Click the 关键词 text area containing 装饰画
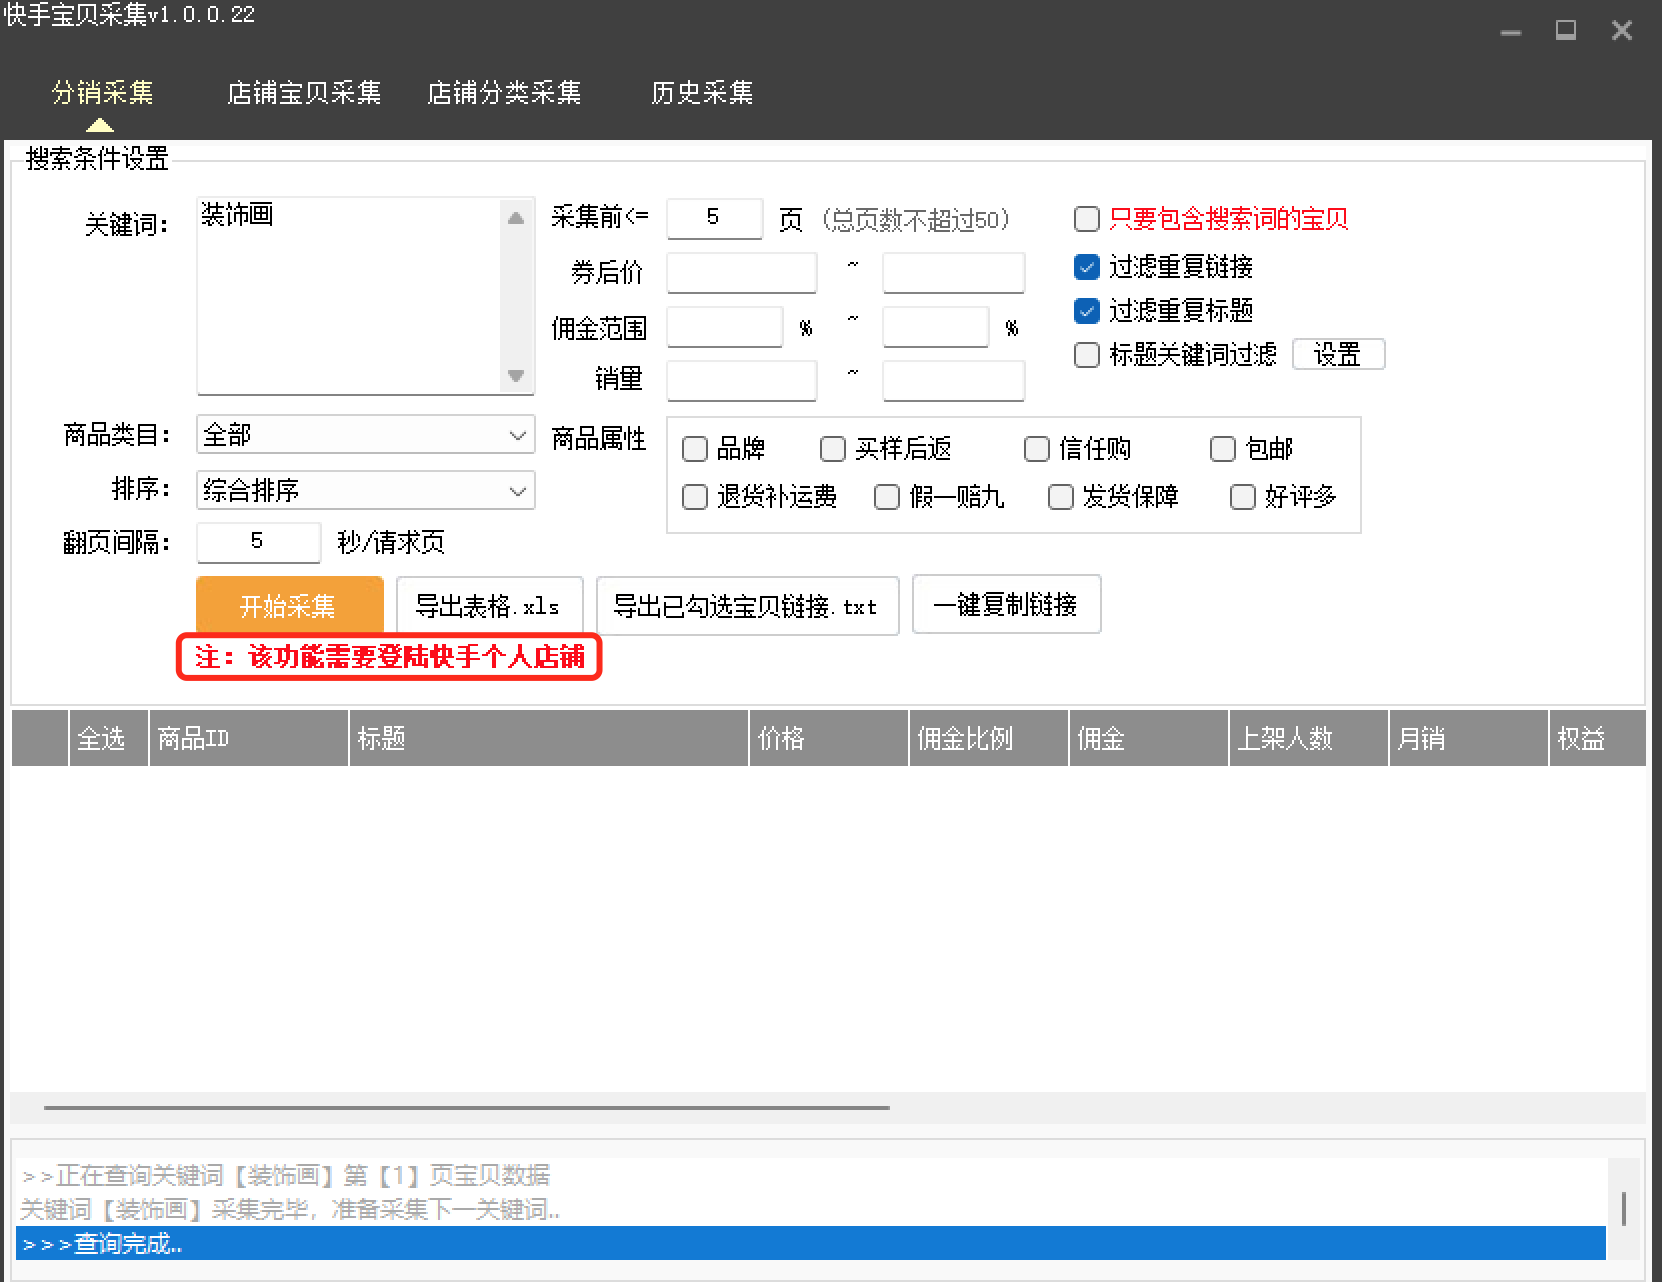This screenshot has width=1662, height=1282. (350, 295)
